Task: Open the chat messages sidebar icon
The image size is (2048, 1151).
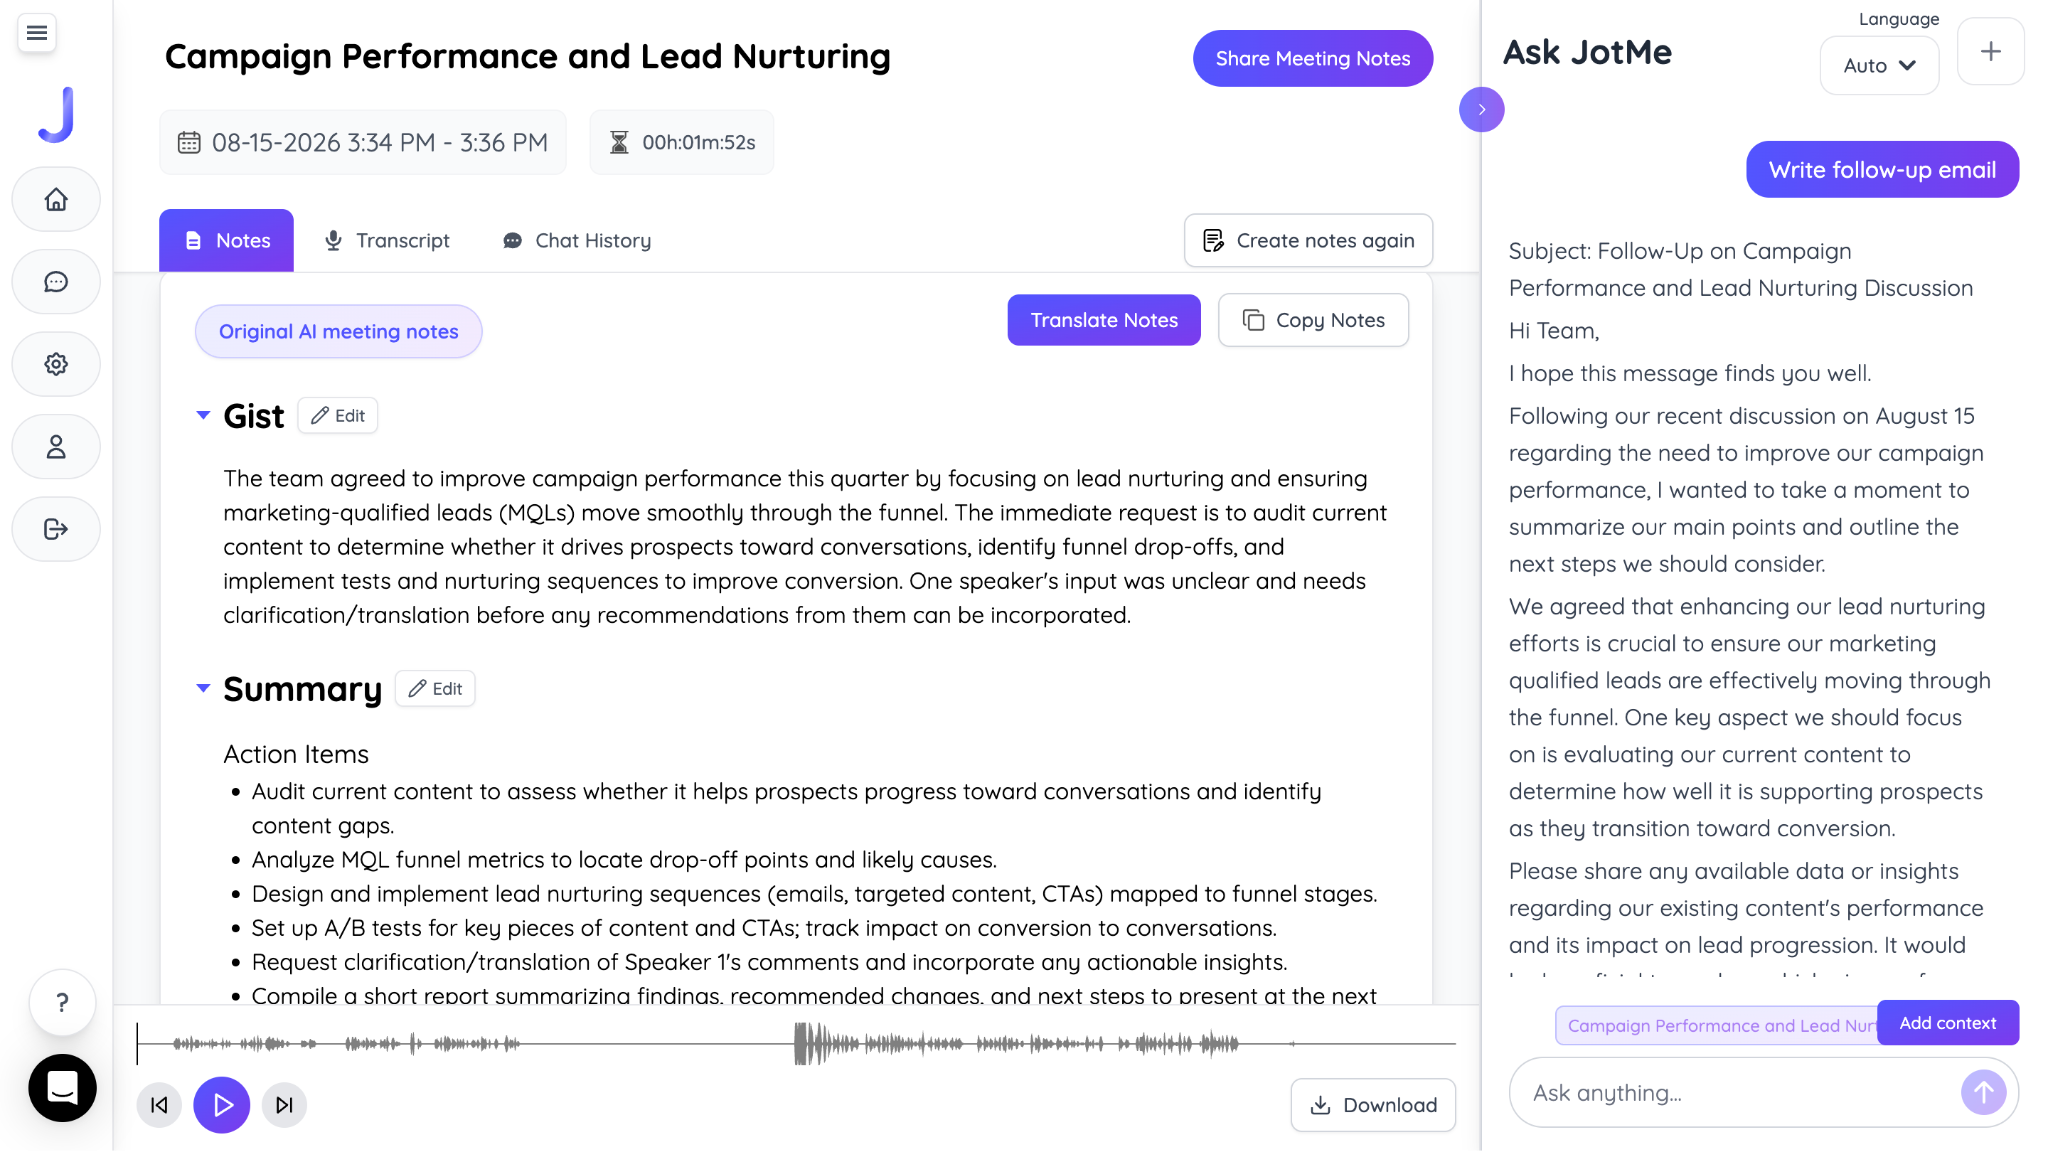Action: (x=56, y=282)
